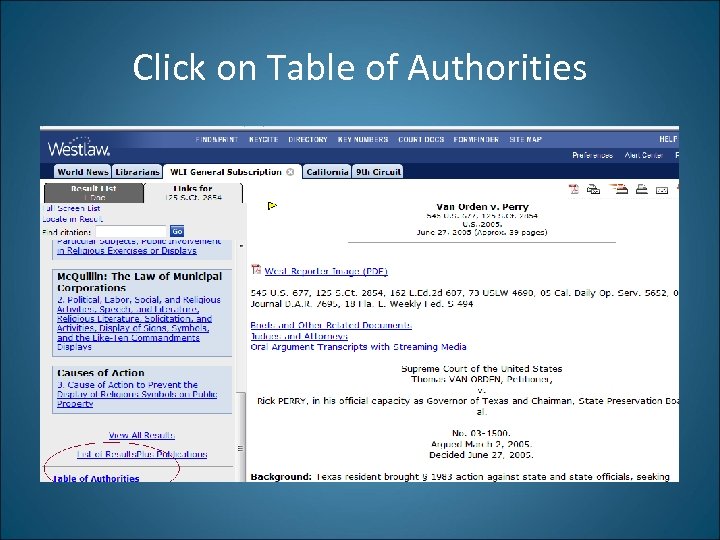The width and height of the screenshot is (720, 540).
Task: Switch to the World News tab
Action: (83, 172)
